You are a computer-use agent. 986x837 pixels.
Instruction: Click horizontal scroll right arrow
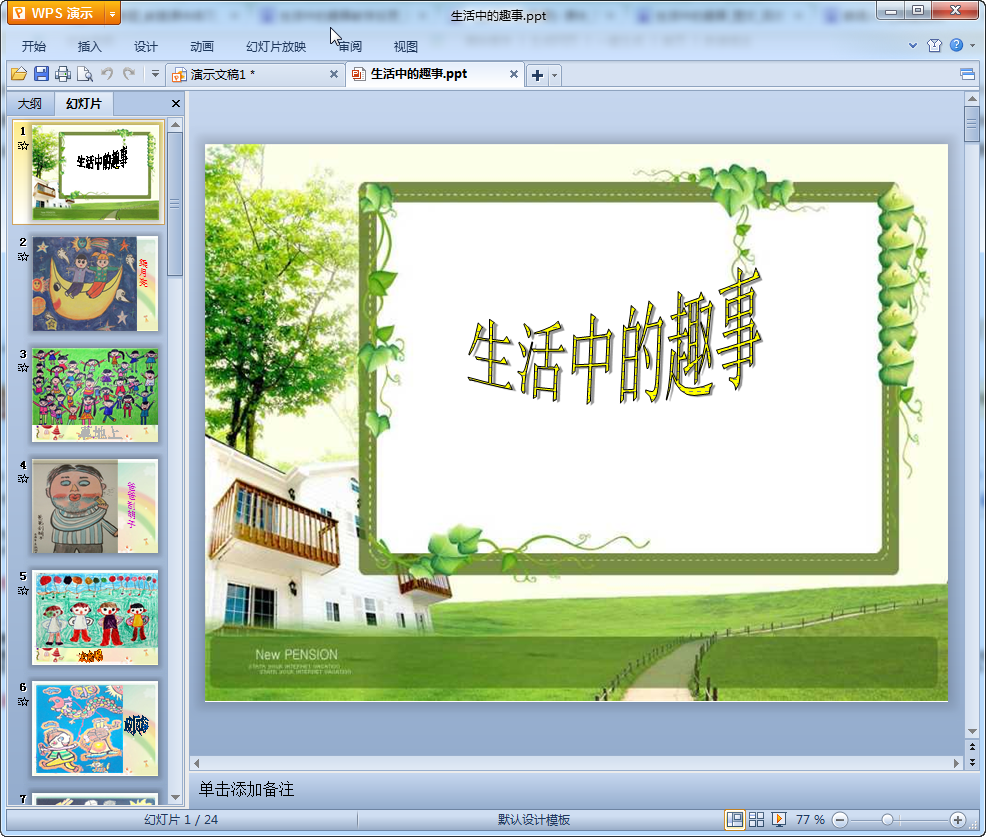point(956,763)
